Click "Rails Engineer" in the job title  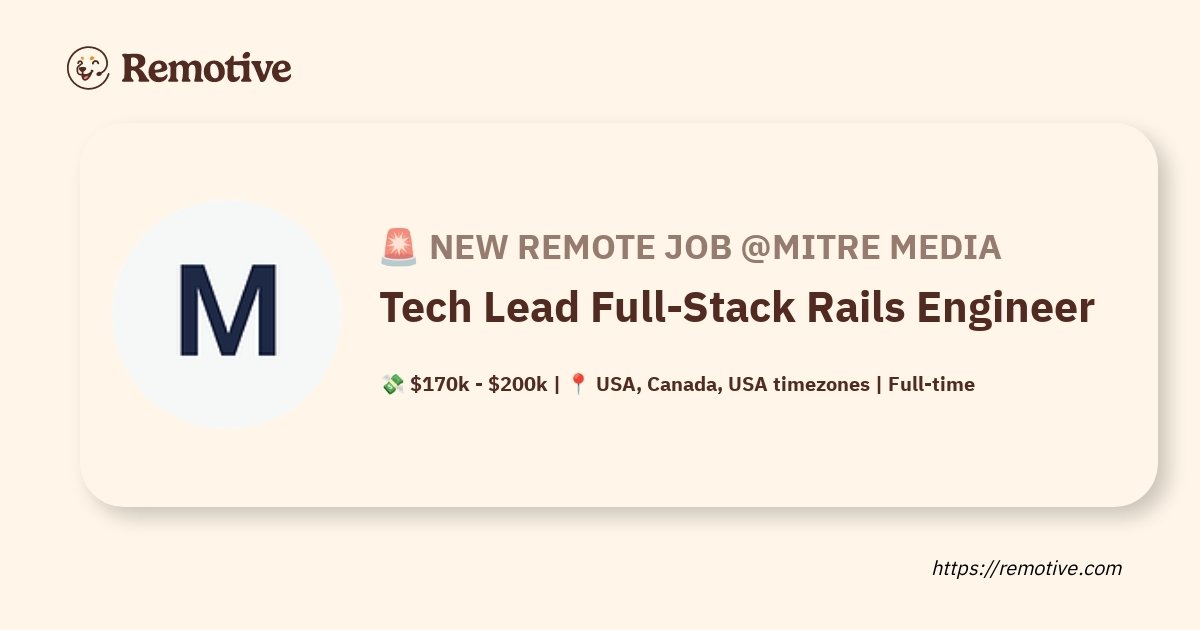point(962,308)
